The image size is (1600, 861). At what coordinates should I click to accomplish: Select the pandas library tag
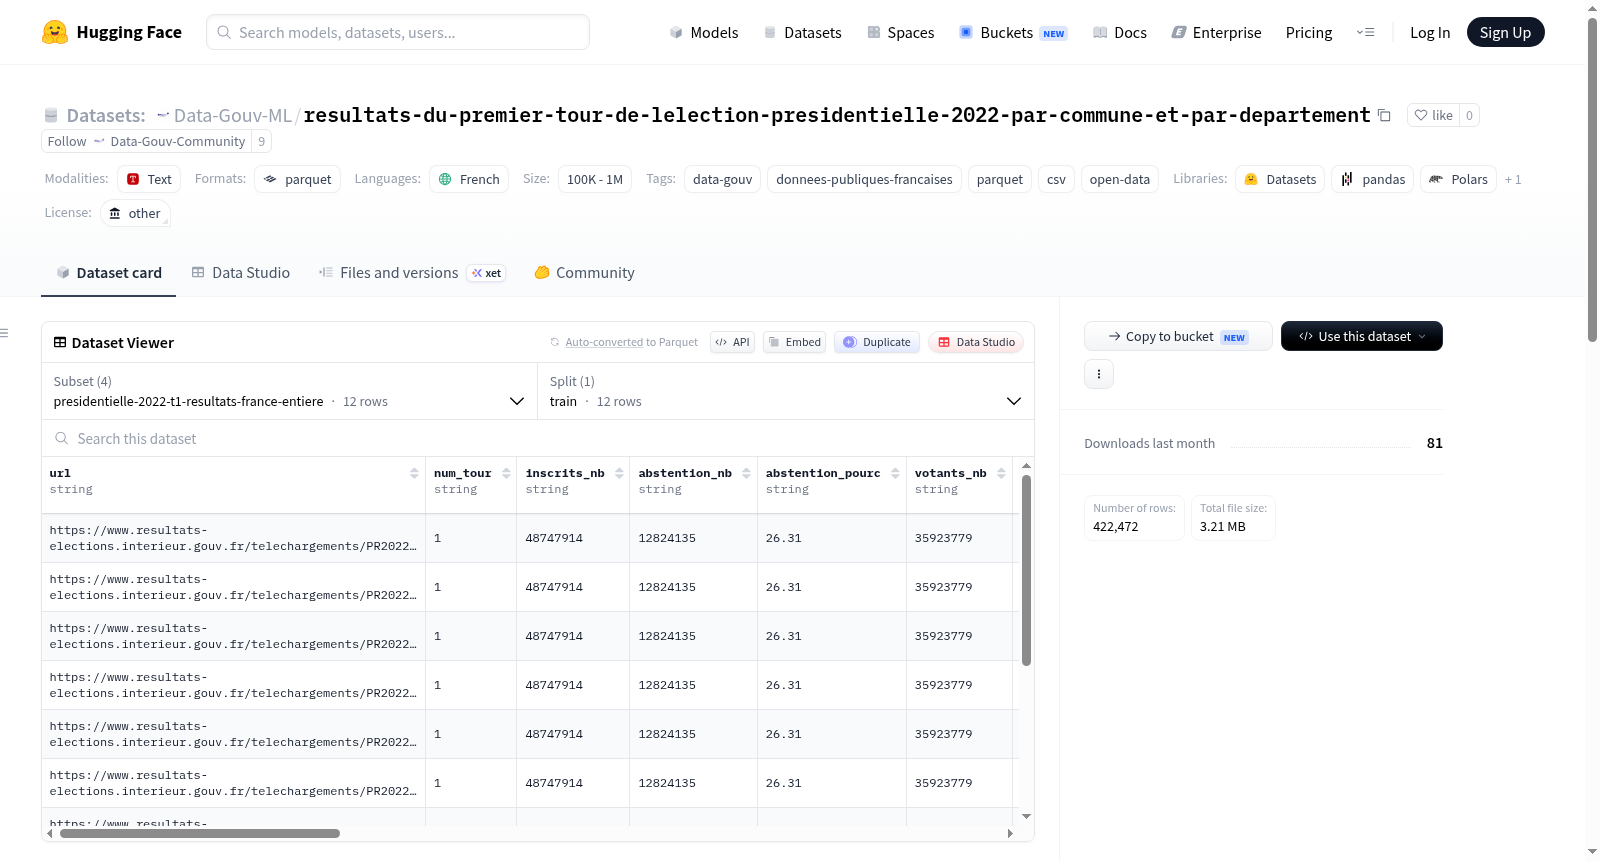tap(1372, 179)
